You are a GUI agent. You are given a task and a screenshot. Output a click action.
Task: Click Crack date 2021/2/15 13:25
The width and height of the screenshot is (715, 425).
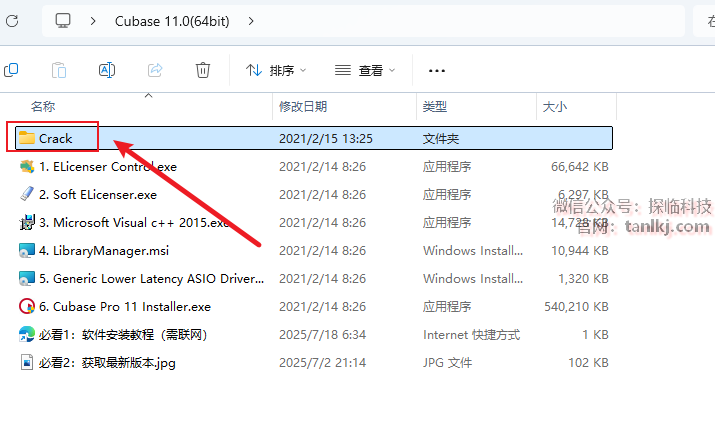click(326, 139)
